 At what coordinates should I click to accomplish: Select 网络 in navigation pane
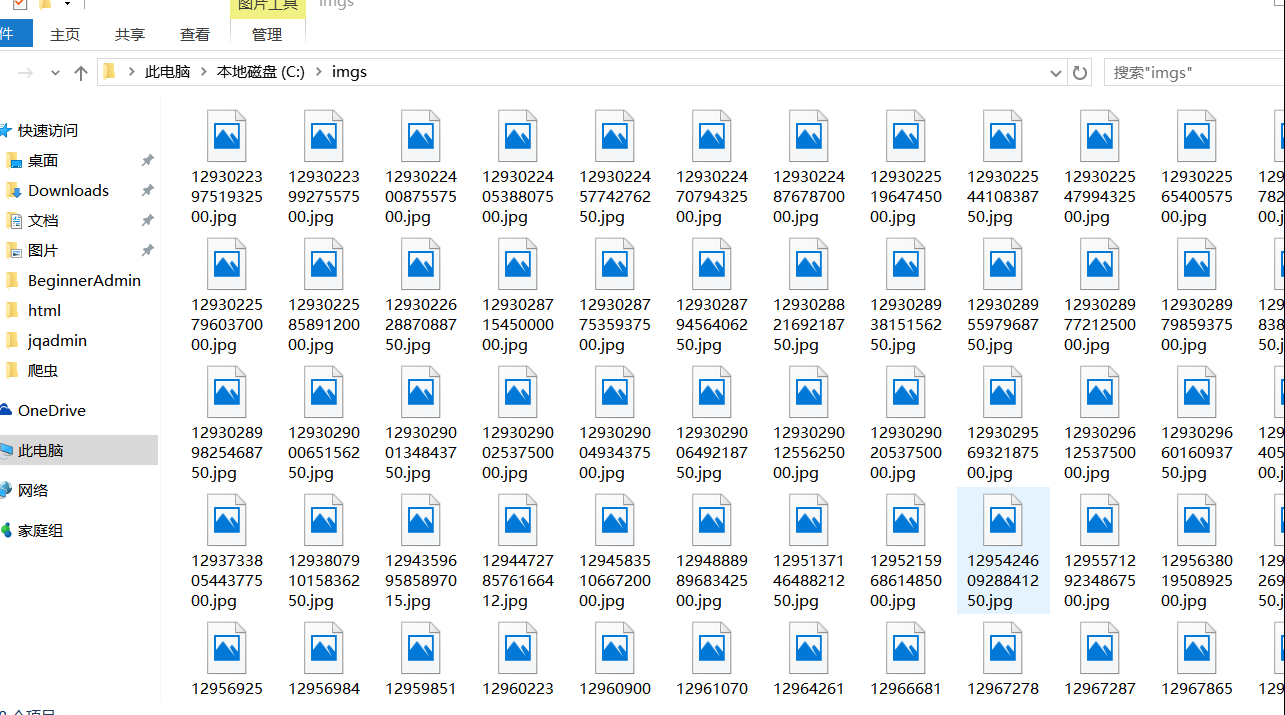(33, 490)
